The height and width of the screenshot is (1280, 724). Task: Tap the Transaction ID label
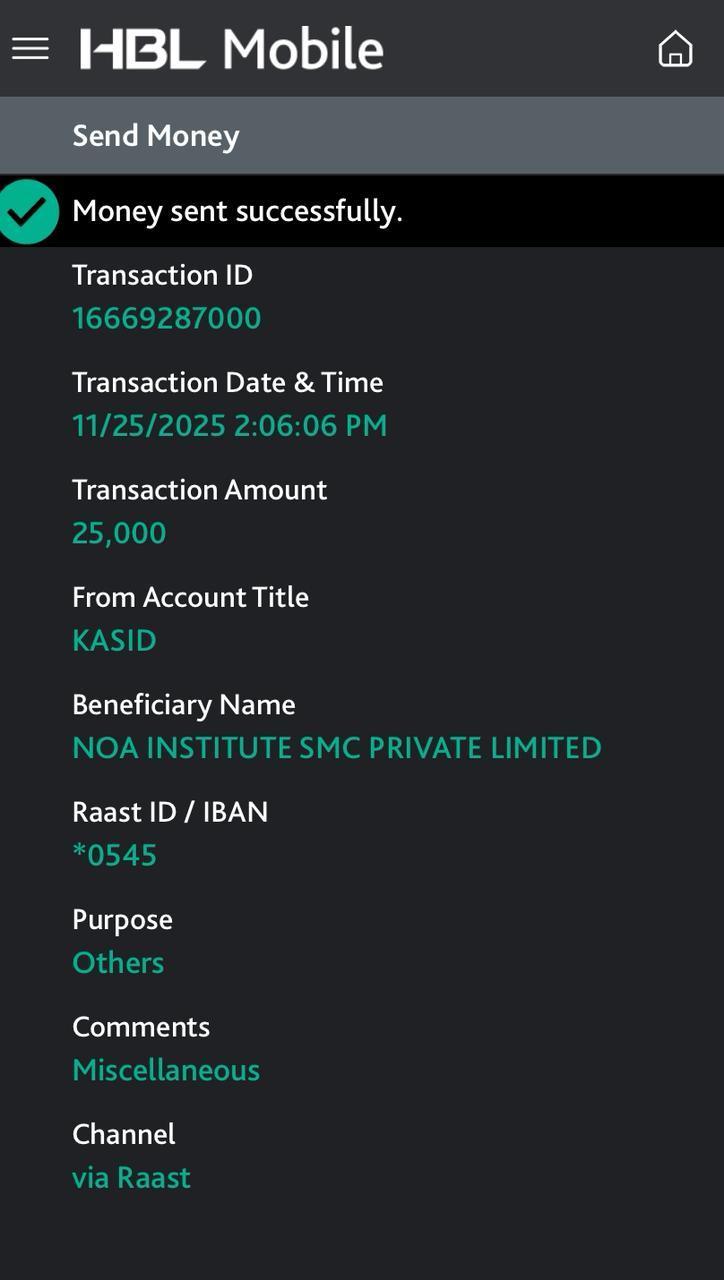162,275
